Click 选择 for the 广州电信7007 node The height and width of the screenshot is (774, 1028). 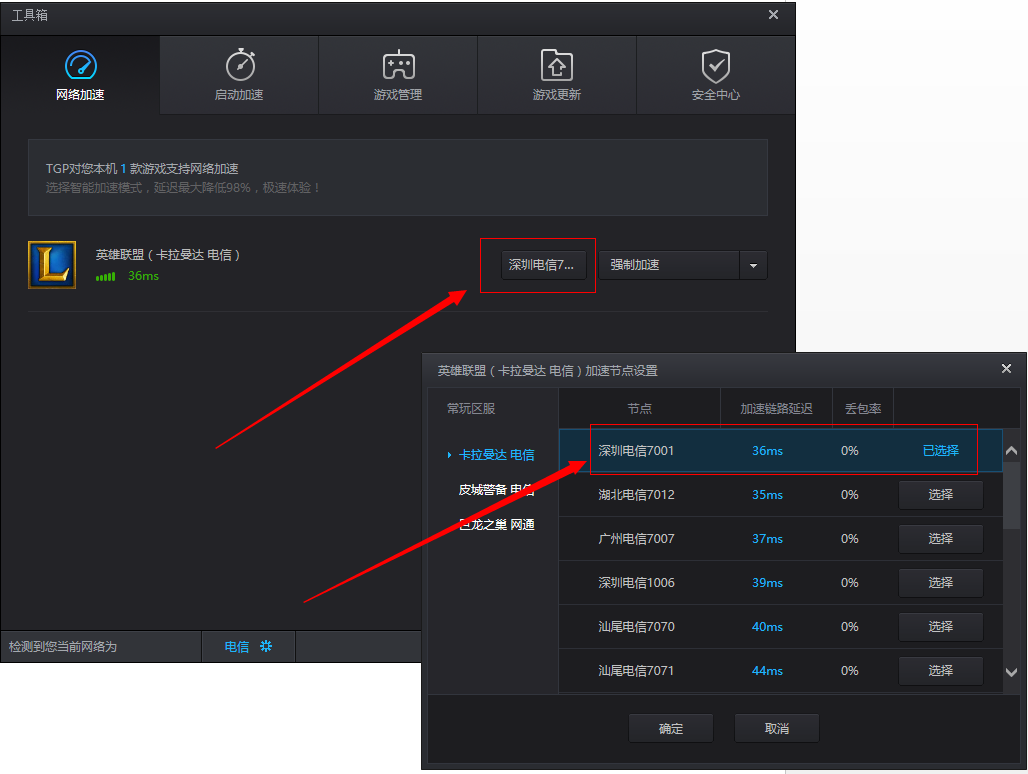tap(941, 539)
